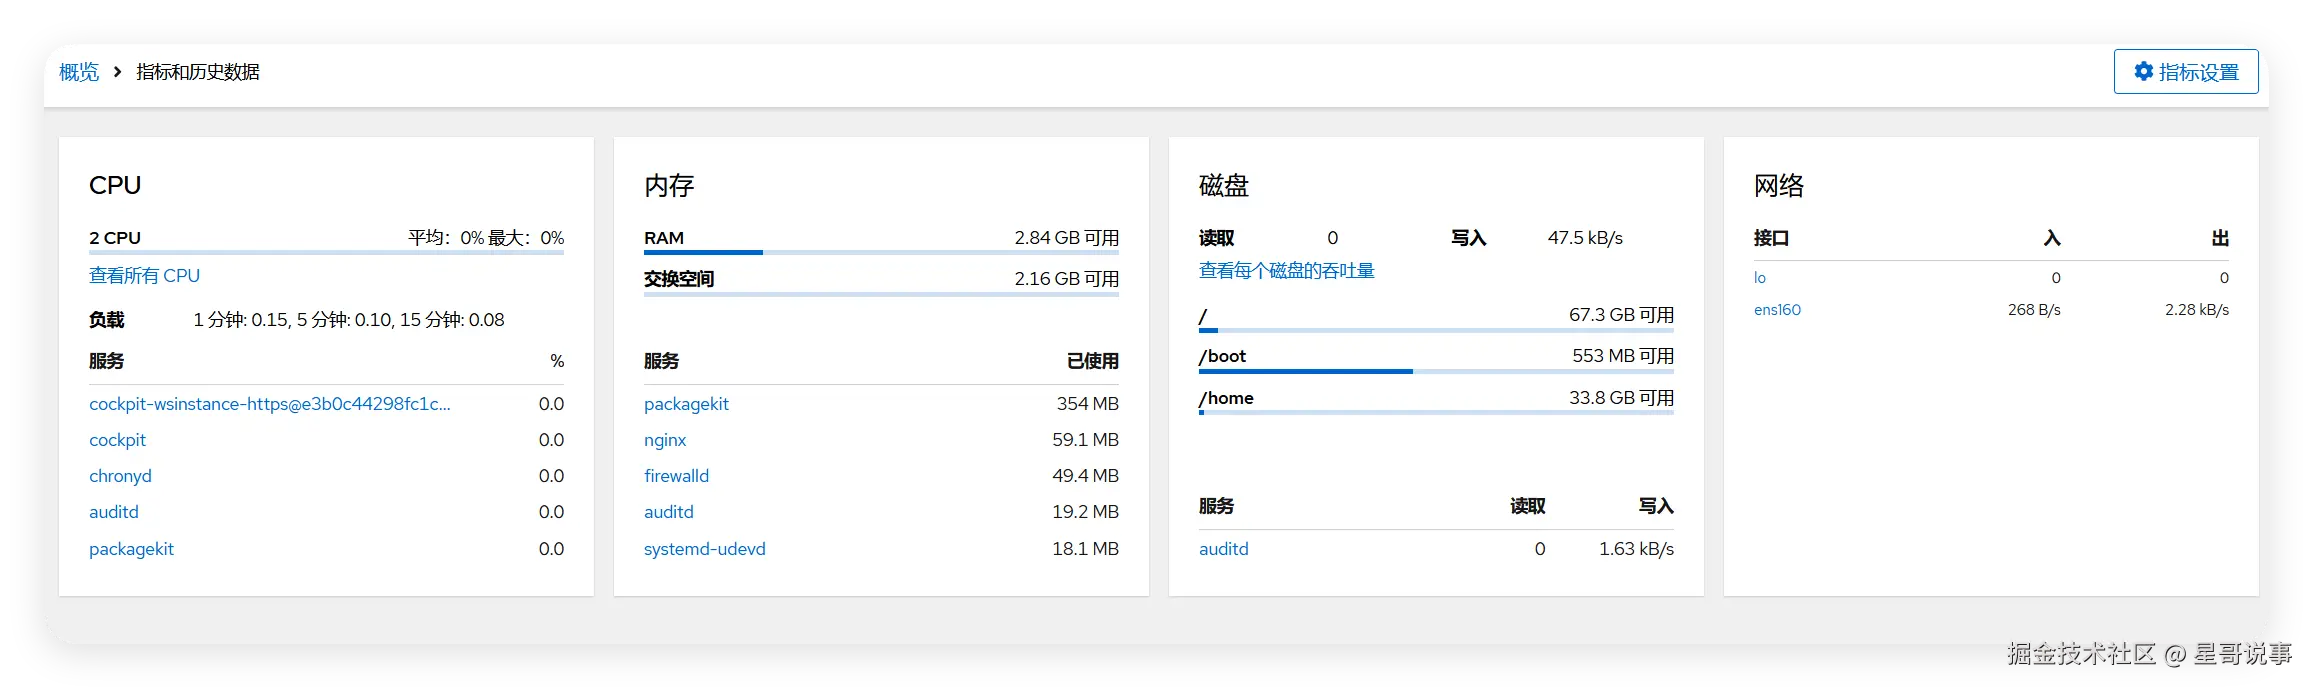Screen dimensions: 2313x688
Task: Click the 交换空间 swap usage bar
Action: pyautogui.click(x=881, y=294)
